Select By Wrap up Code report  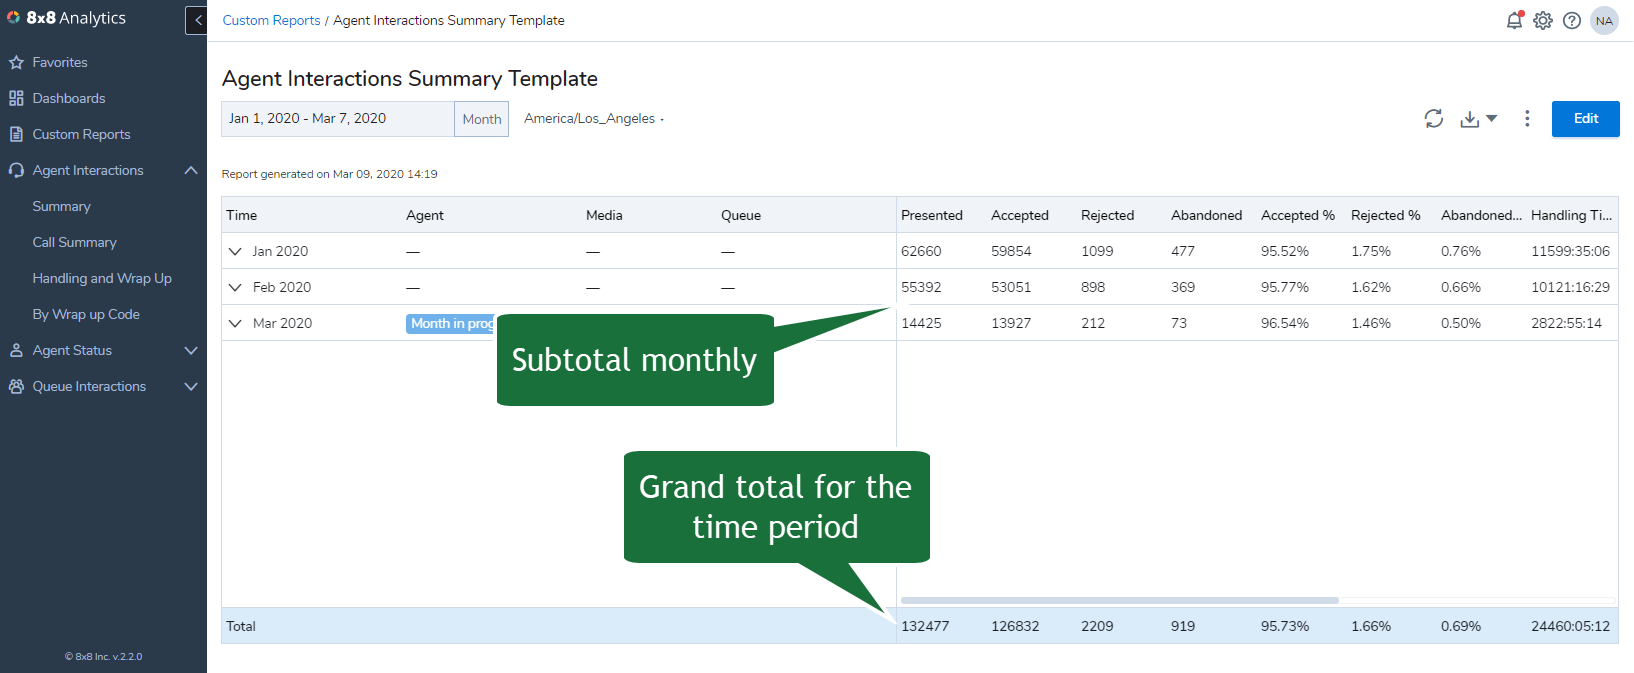86,314
